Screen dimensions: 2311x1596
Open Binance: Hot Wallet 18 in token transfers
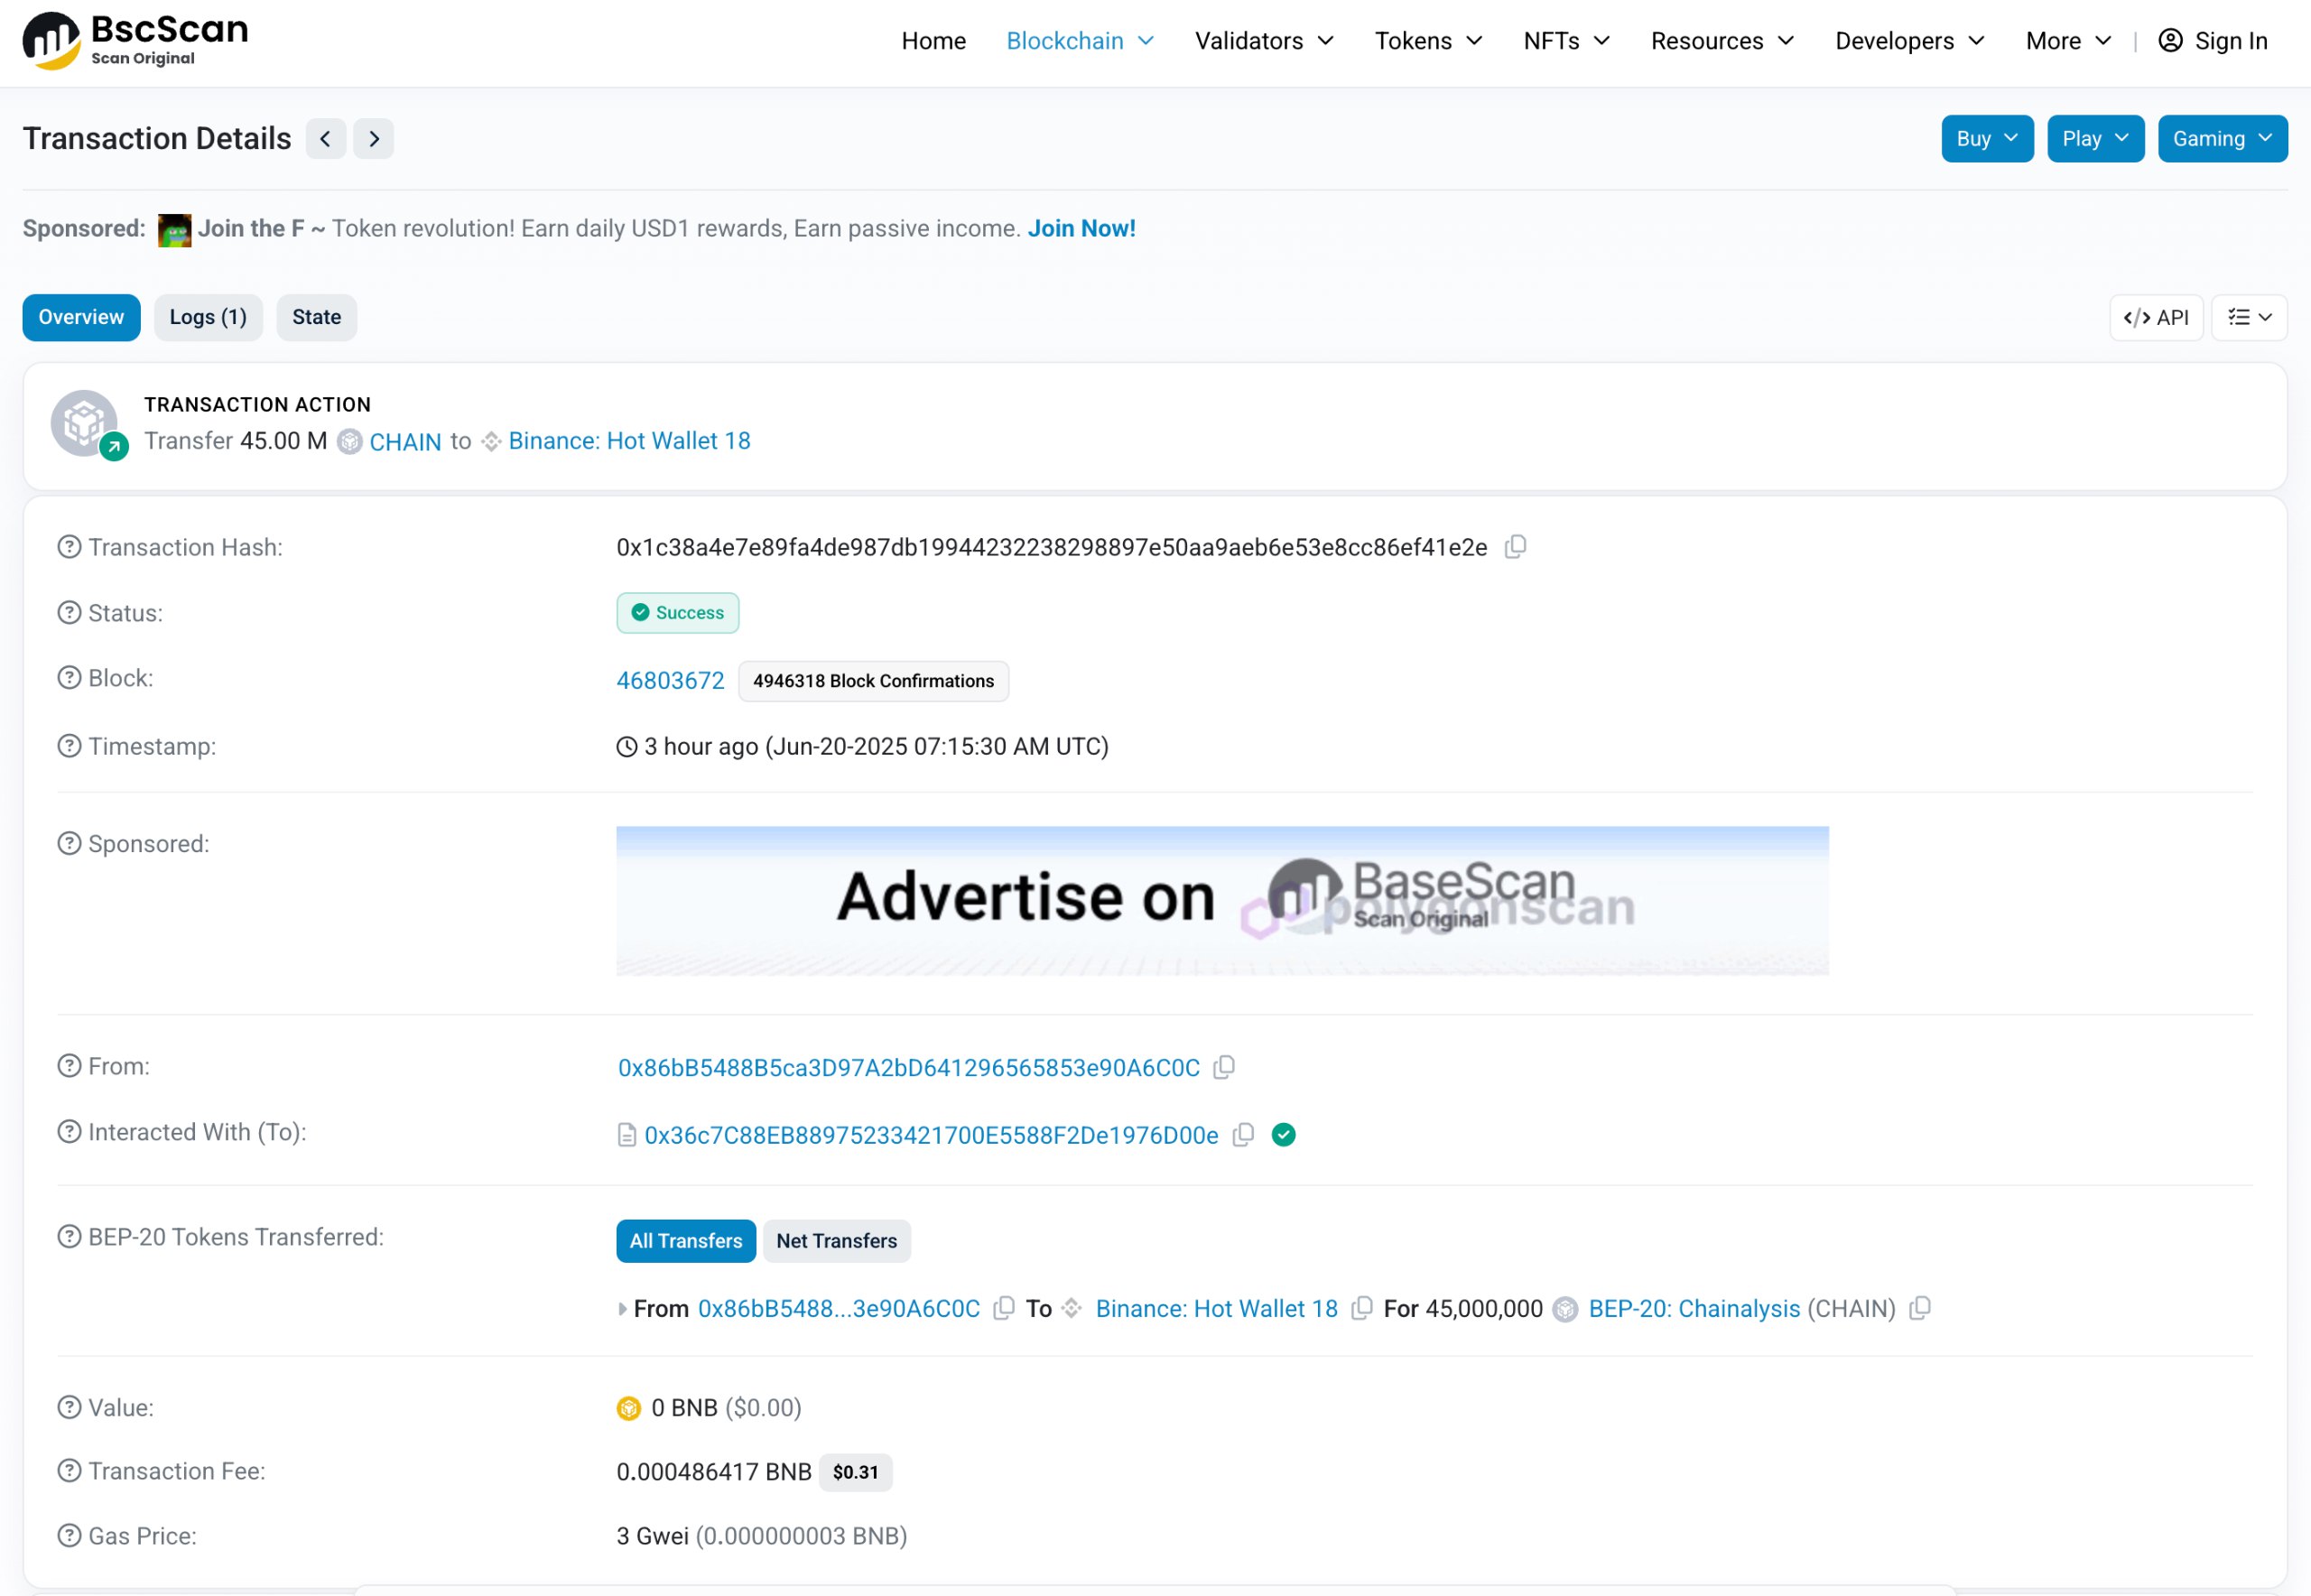coord(1216,1309)
